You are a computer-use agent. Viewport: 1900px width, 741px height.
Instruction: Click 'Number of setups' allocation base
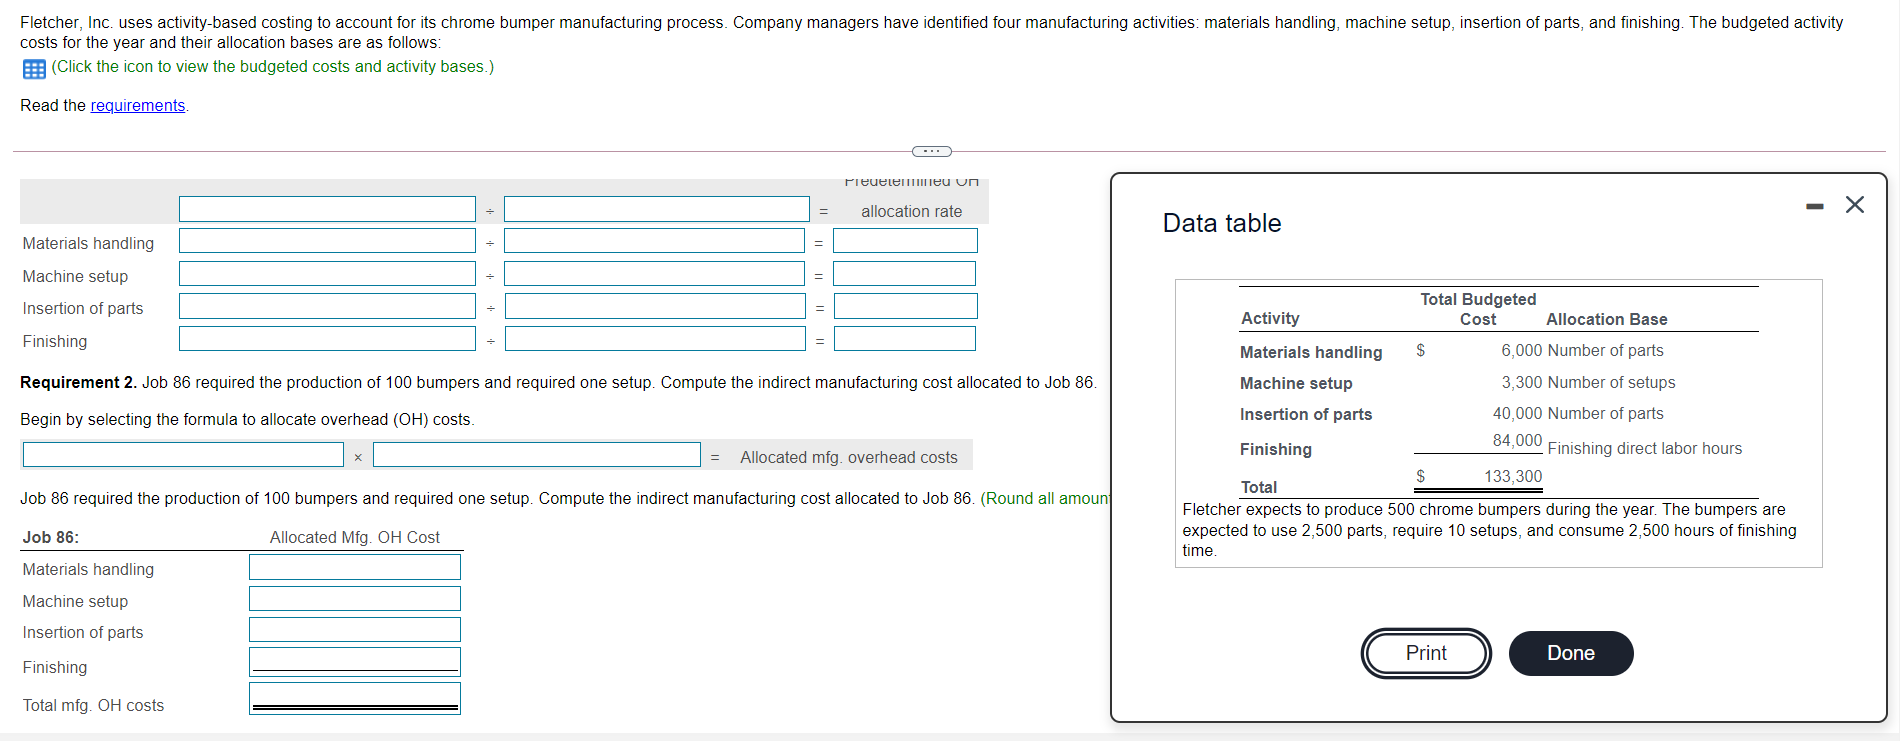pyautogui.click(x=1611, y=382)
